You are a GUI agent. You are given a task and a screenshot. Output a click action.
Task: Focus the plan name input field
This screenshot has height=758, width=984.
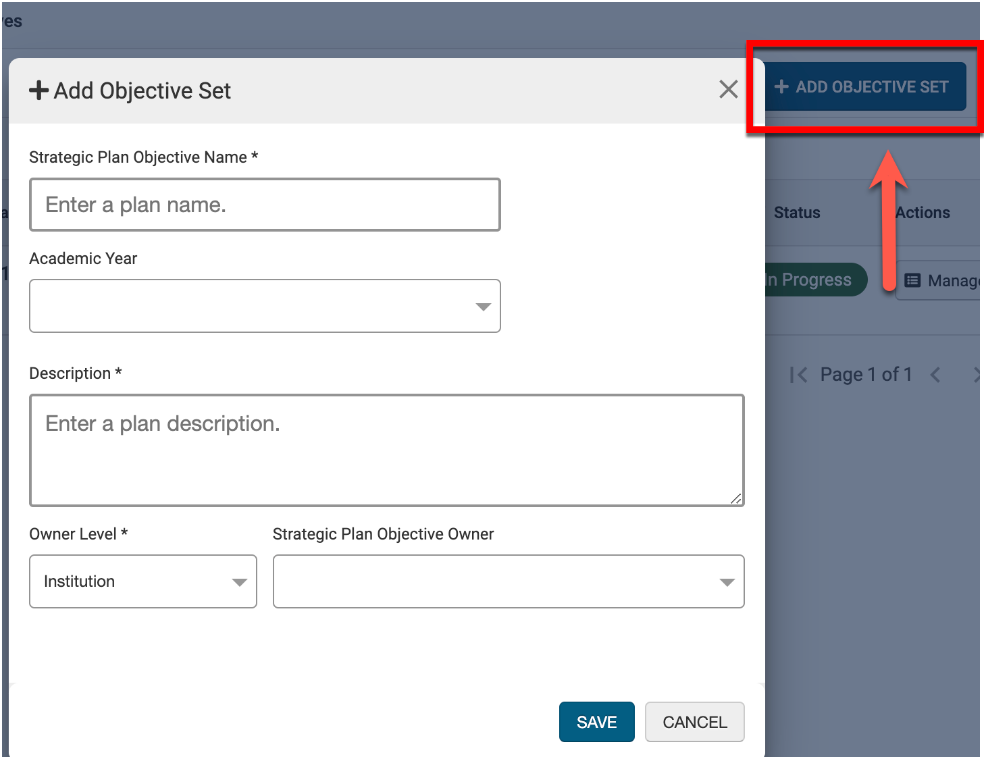click(264, 205)
